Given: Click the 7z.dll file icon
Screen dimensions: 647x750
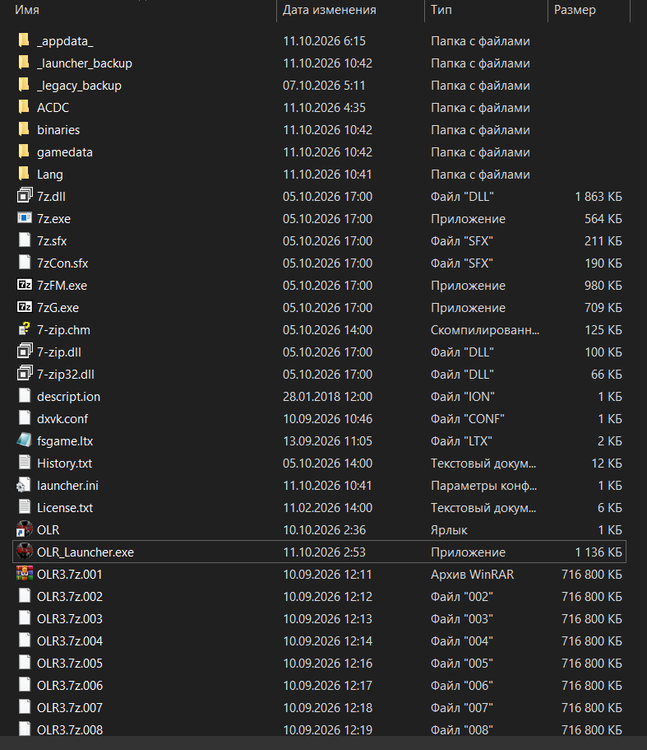Looking at the screenshot, I should [24, 196].
